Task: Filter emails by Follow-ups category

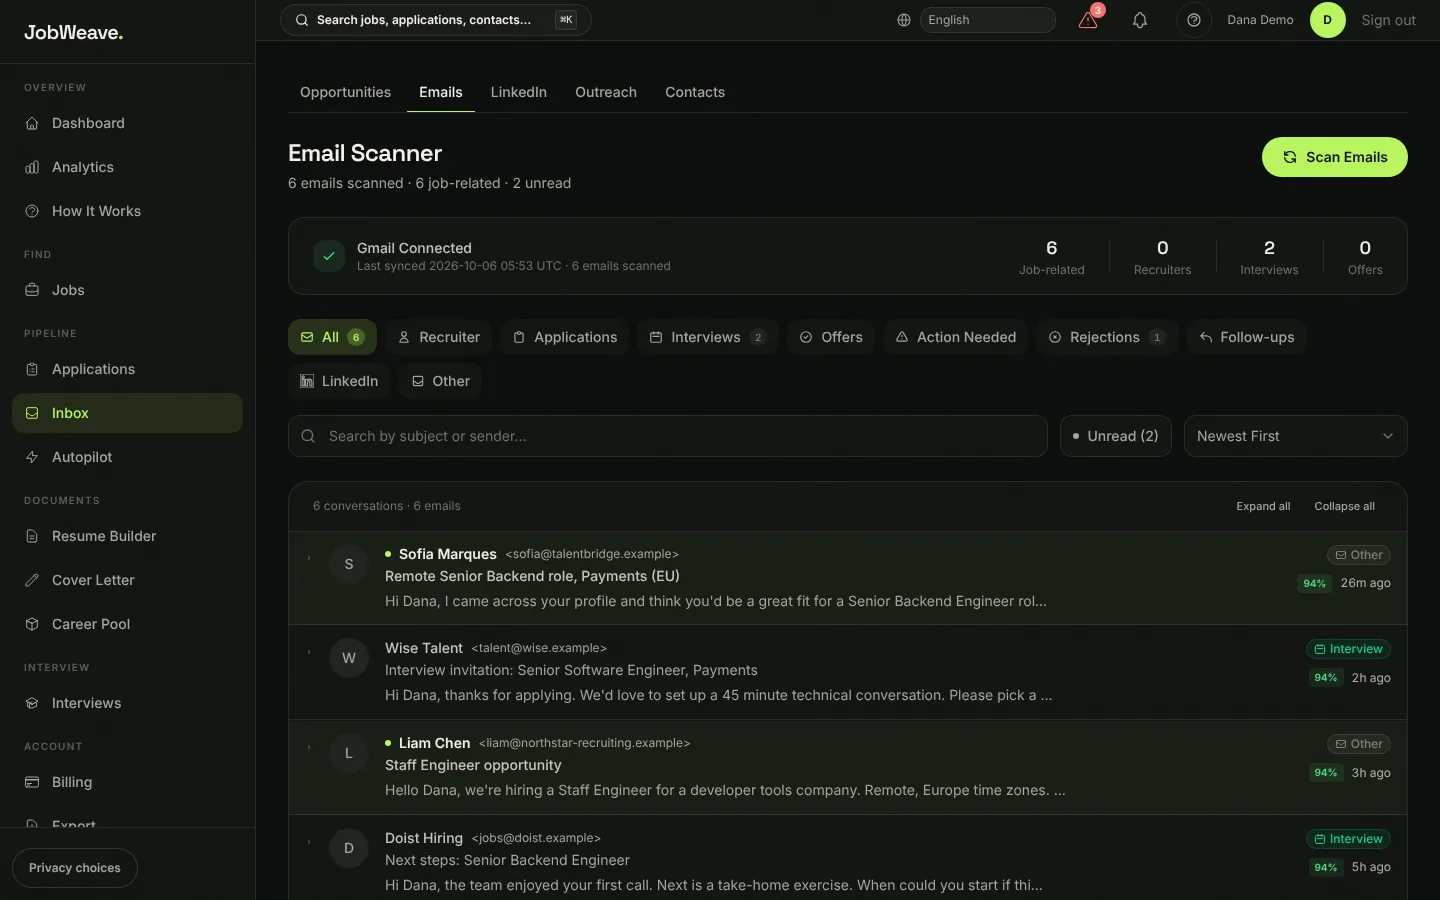Action: point(1246,337)
